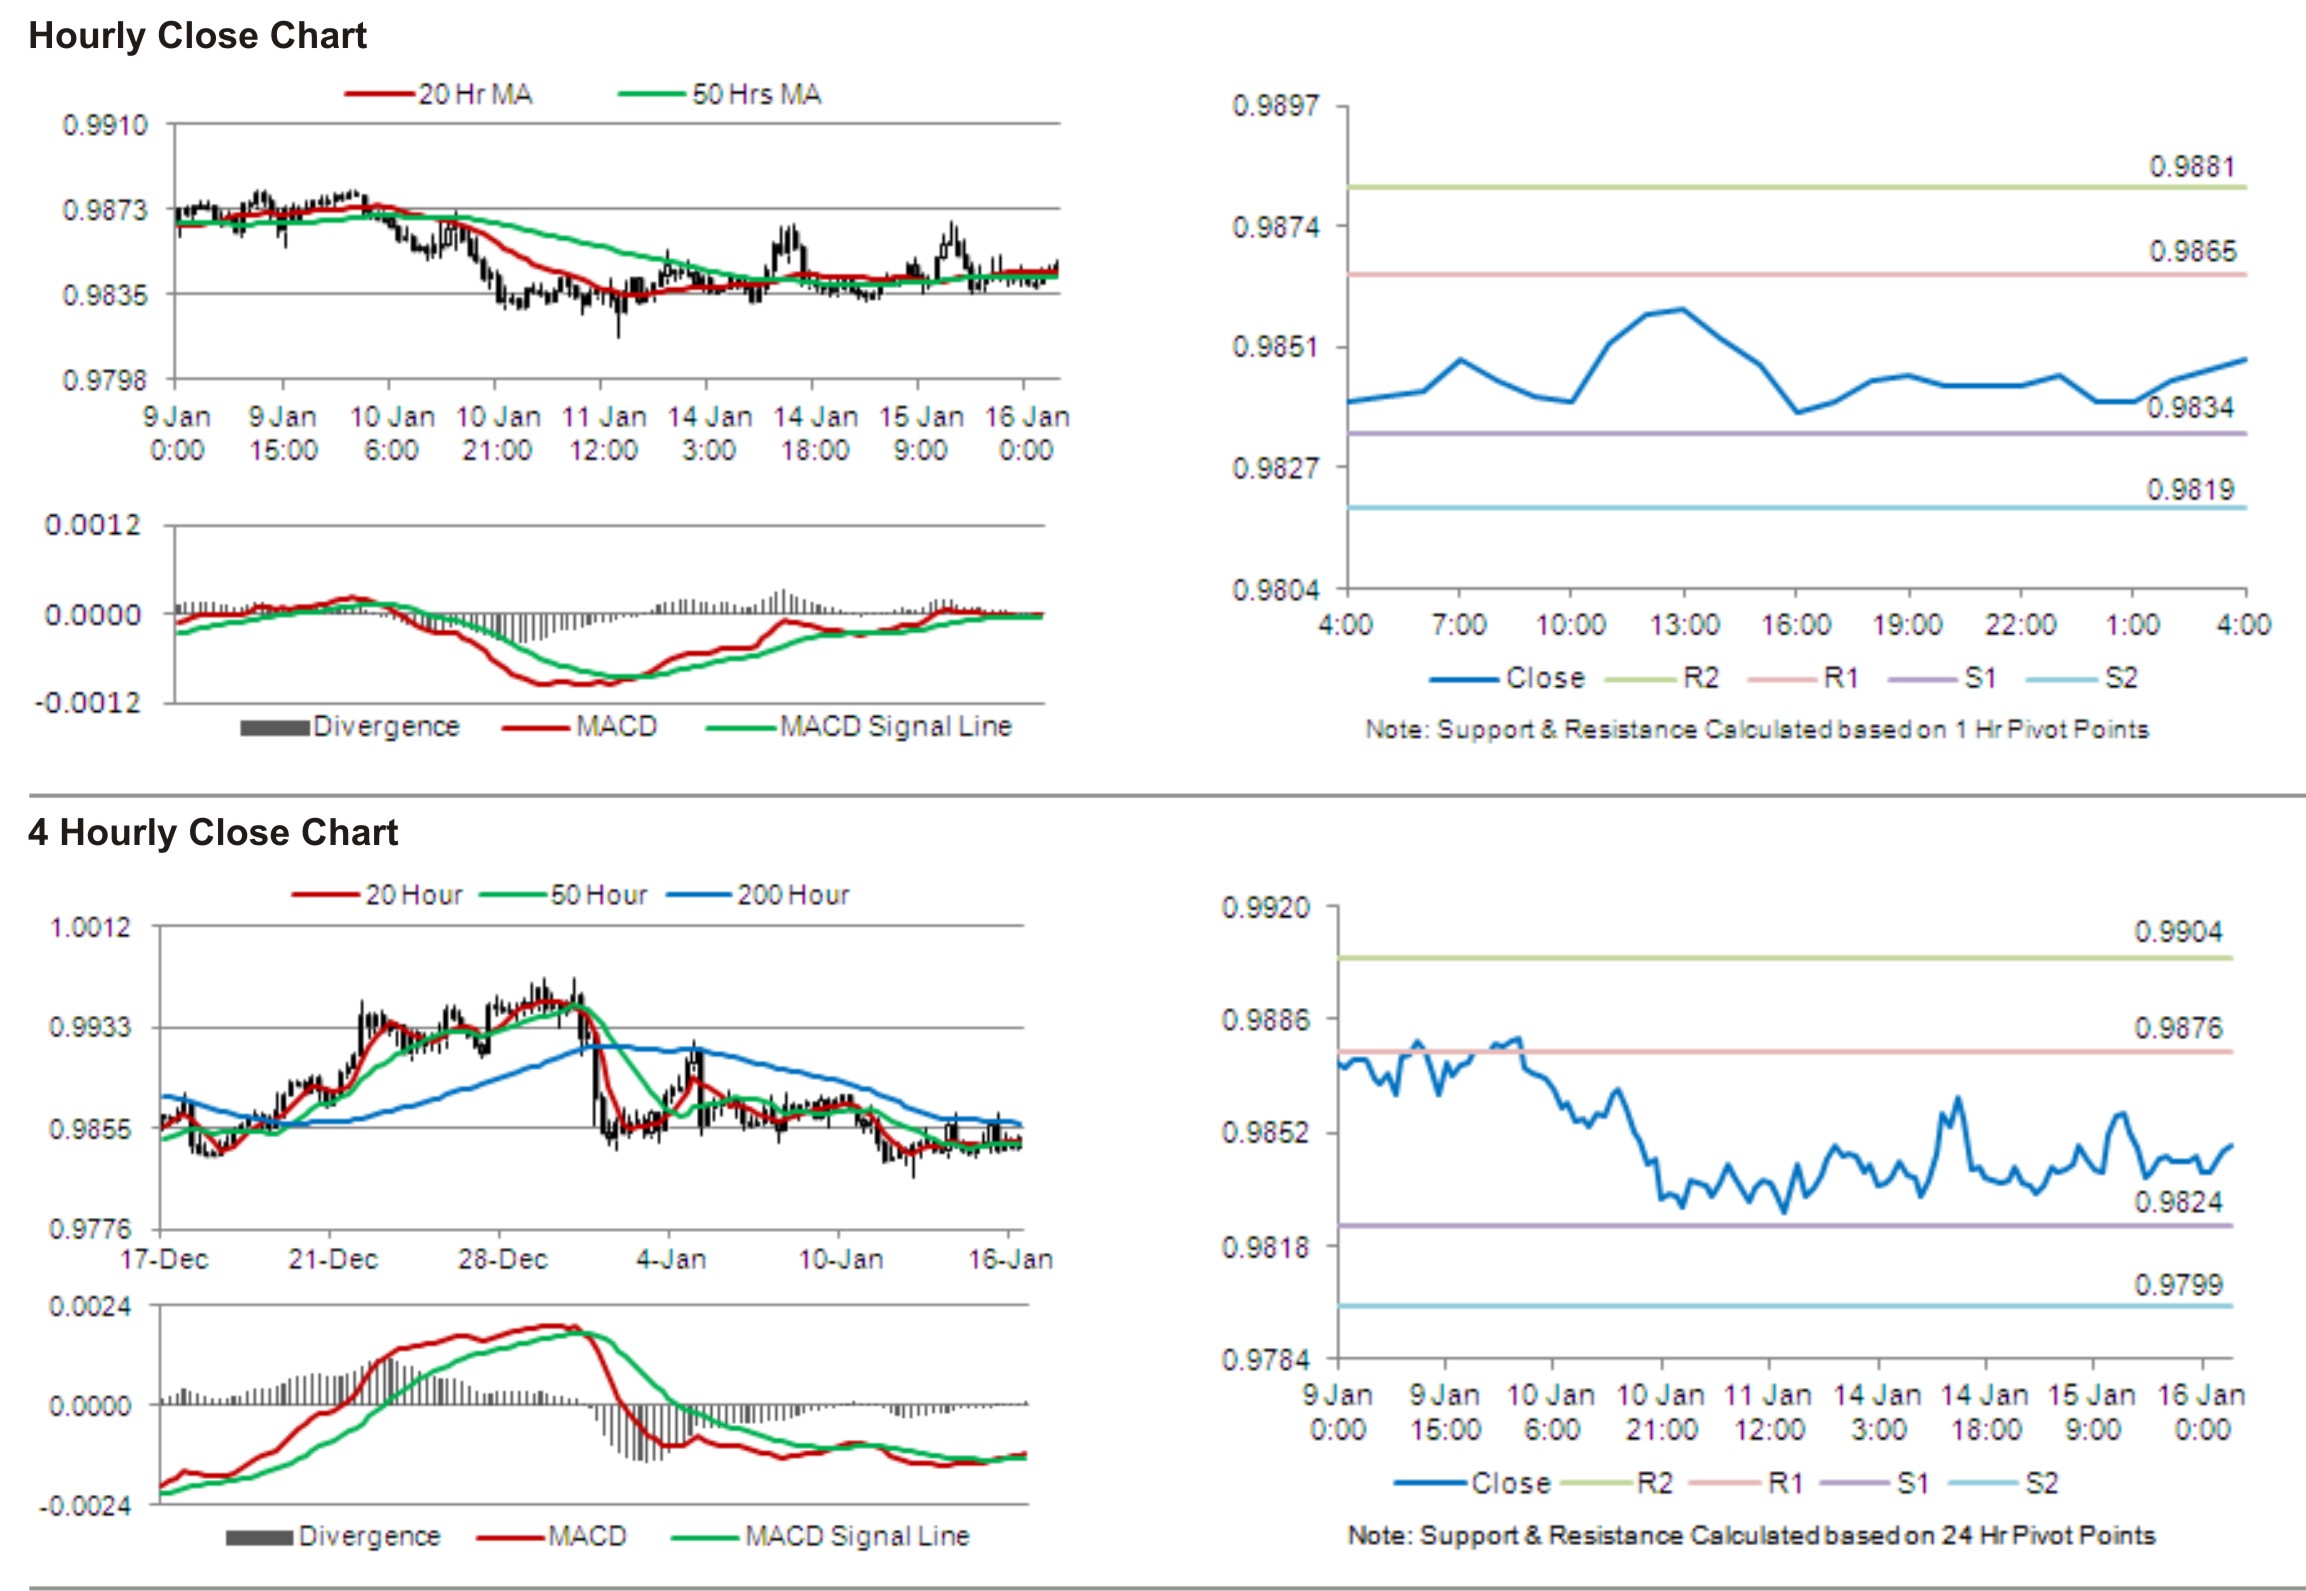Click the 0.9819 S2 support value
The image size is (2306, 1591).
pyautogui.click(x=2189, y=490)
